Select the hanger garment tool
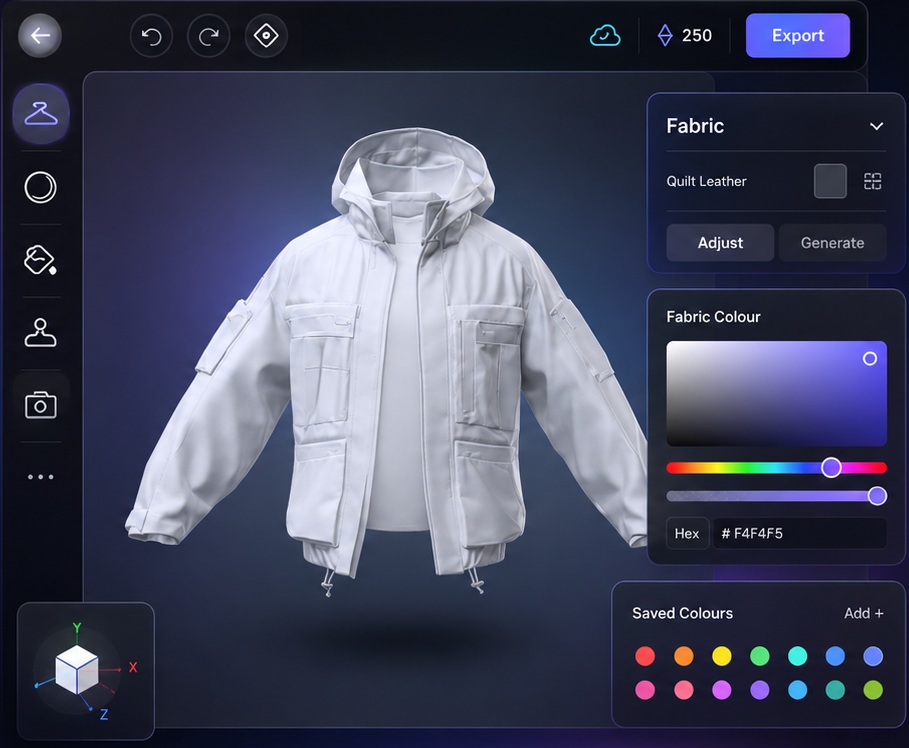 [x=41, y=114]
